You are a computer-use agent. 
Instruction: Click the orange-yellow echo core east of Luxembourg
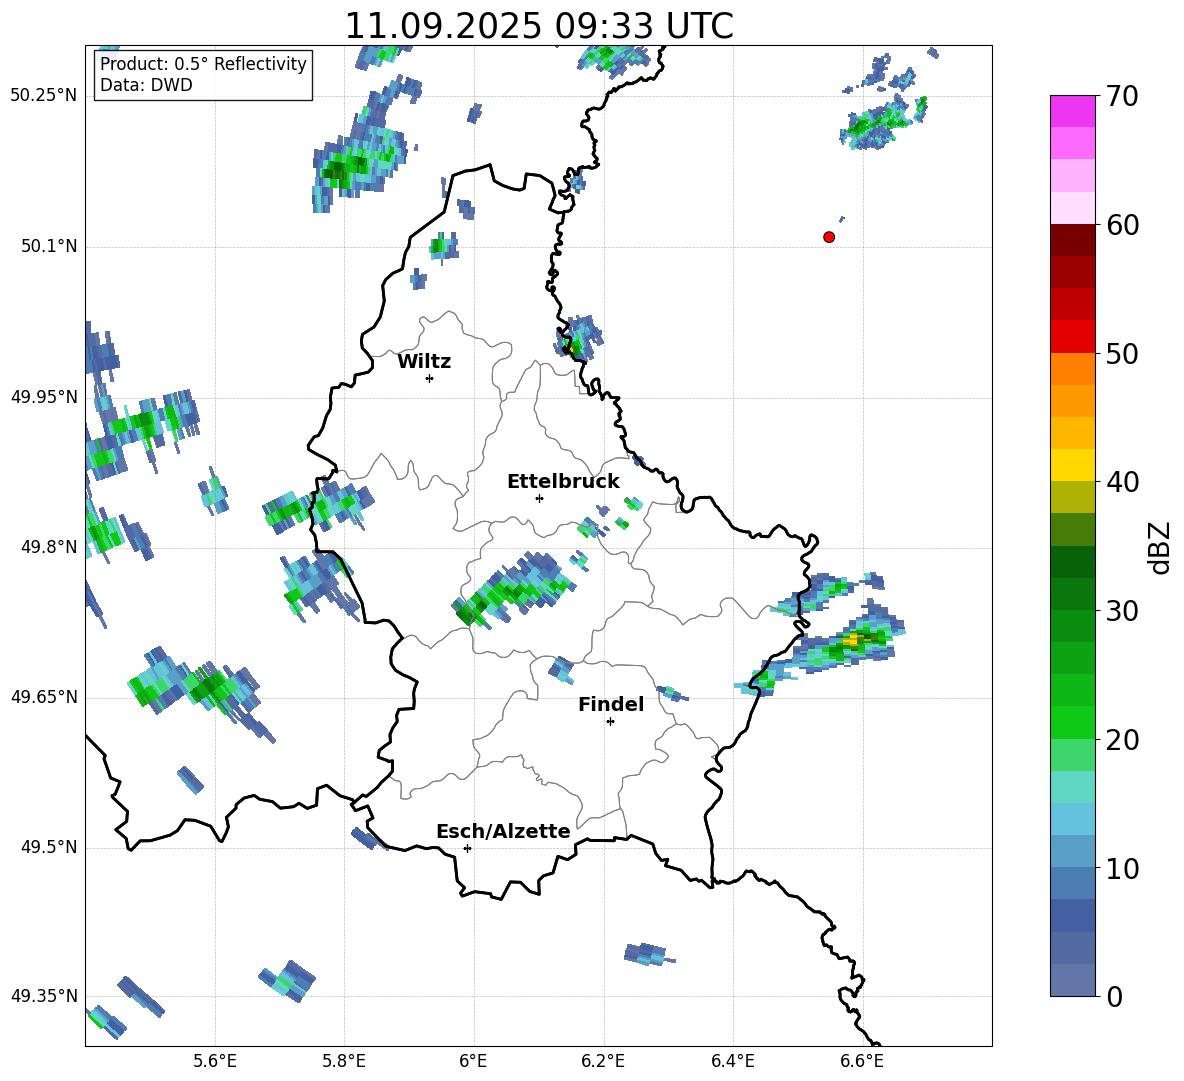pos(852,640)
